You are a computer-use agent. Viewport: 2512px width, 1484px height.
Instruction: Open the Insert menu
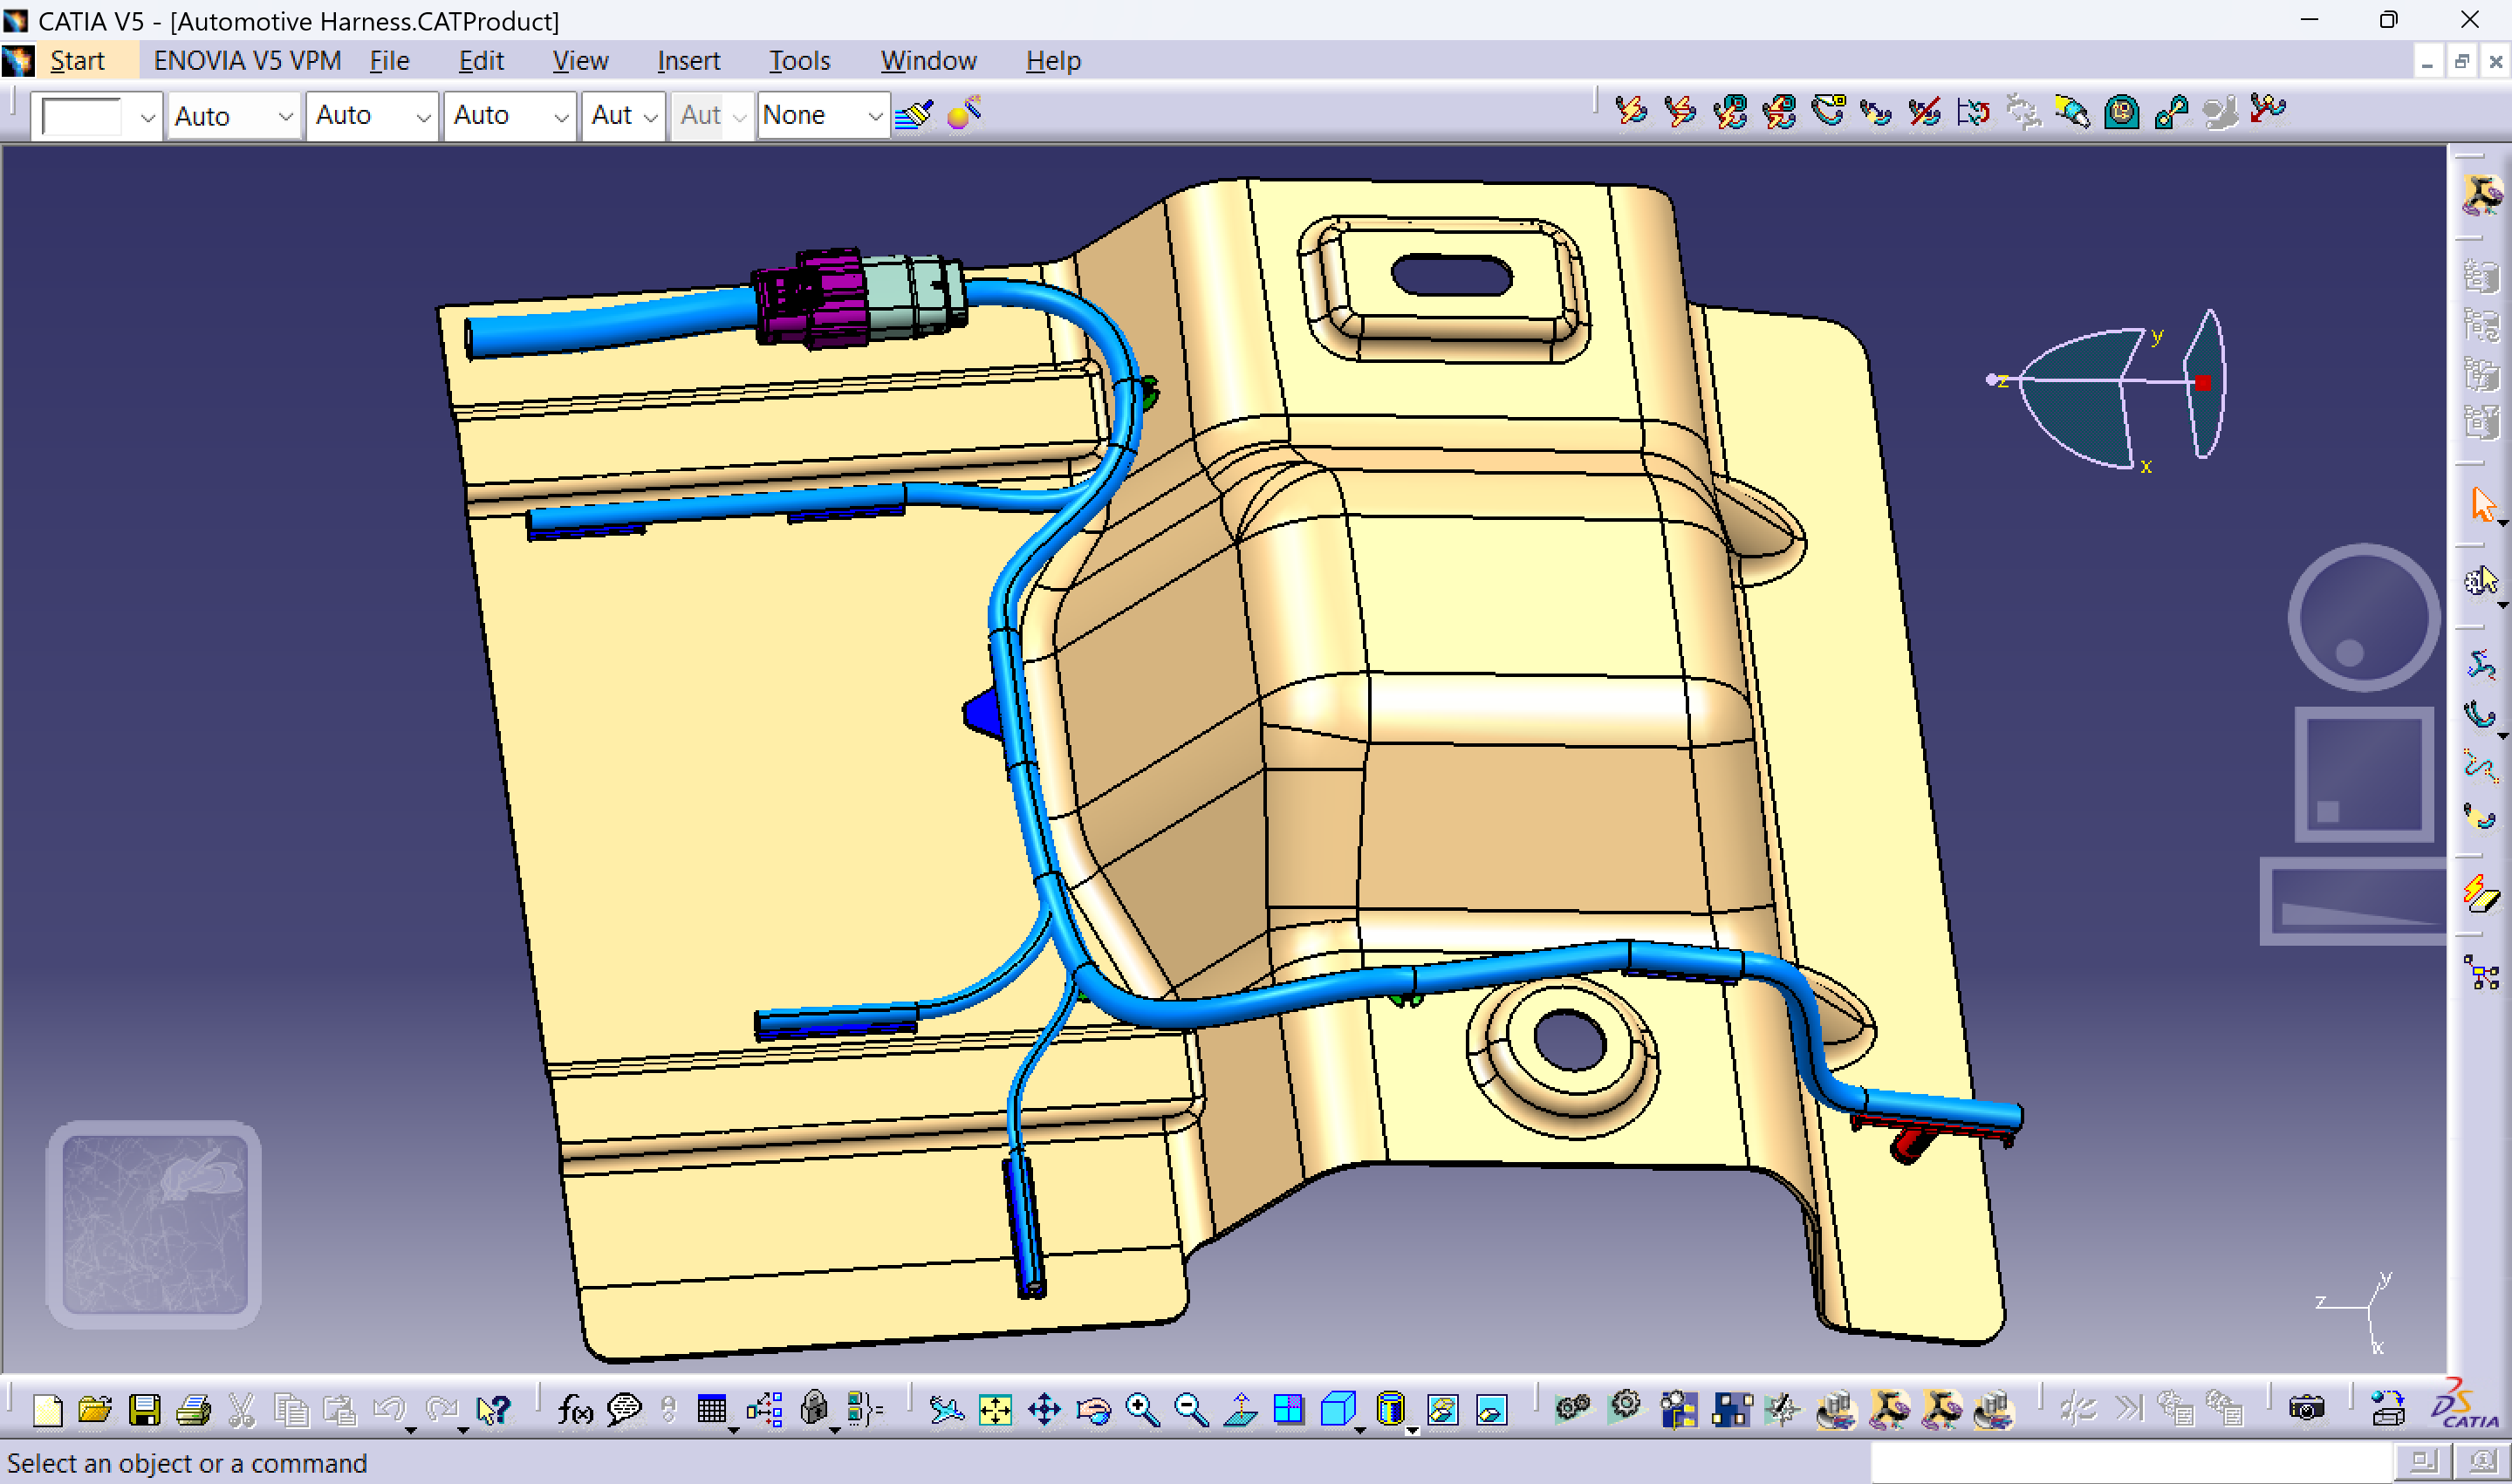[688, 61]
